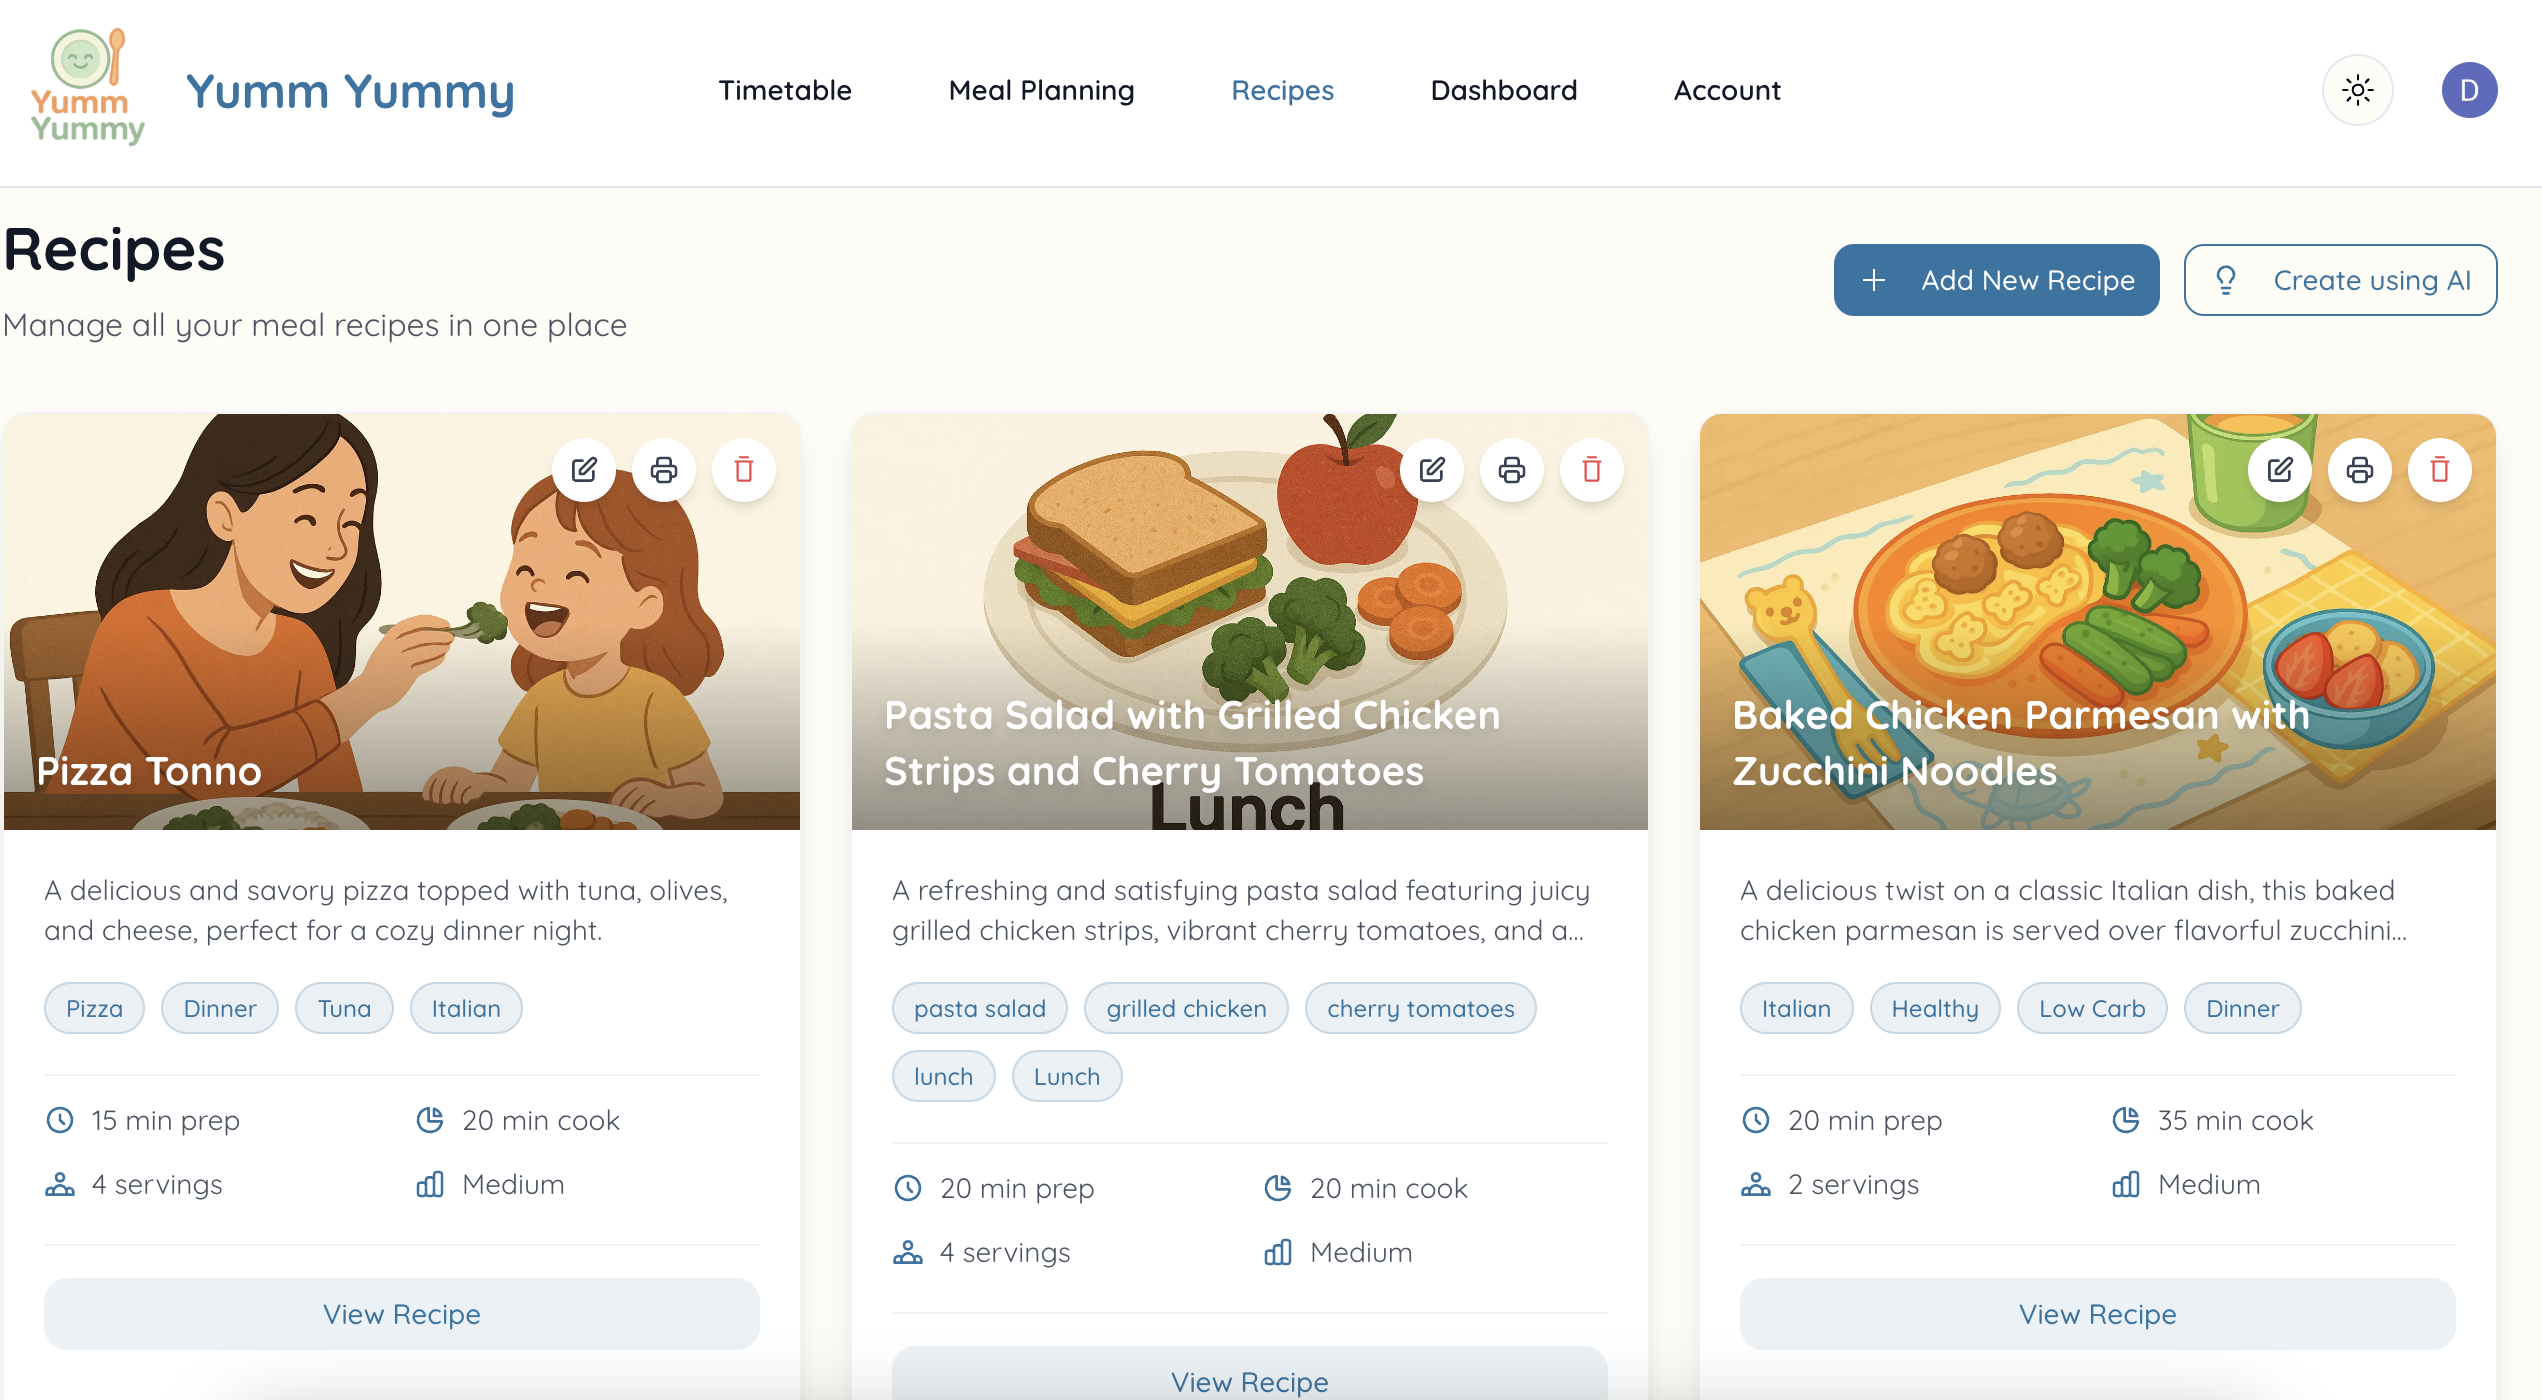Click Create using AI button
Screen dimensions: 2542x1400
2340,280
